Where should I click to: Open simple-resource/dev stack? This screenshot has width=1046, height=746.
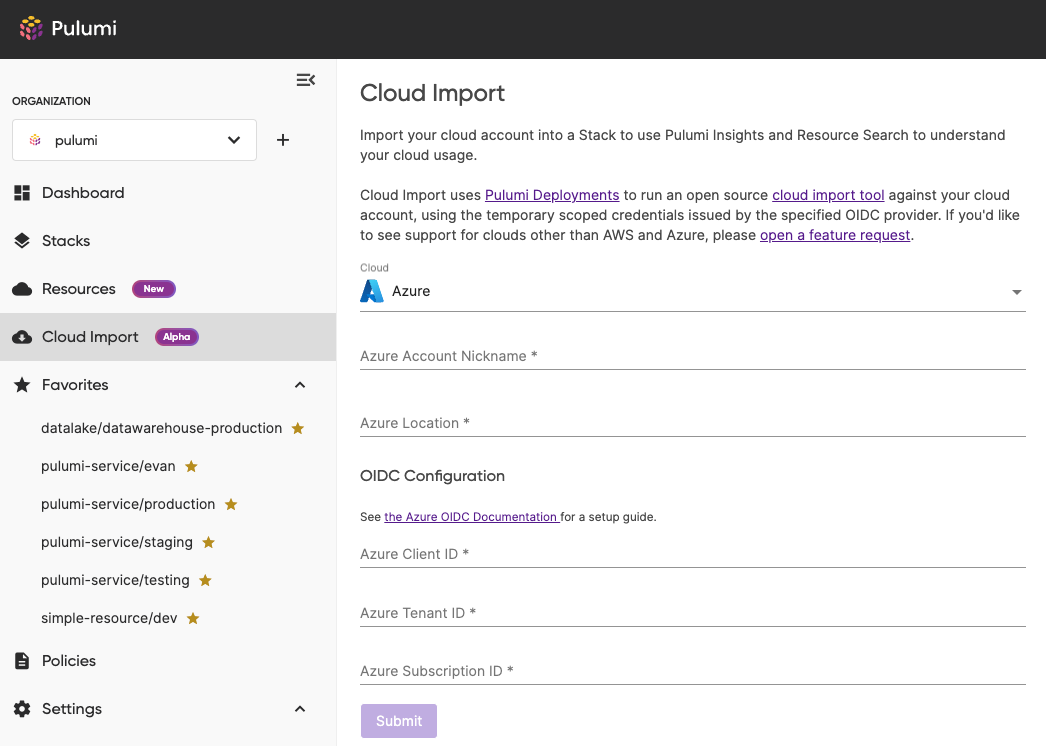pos(109,619)
